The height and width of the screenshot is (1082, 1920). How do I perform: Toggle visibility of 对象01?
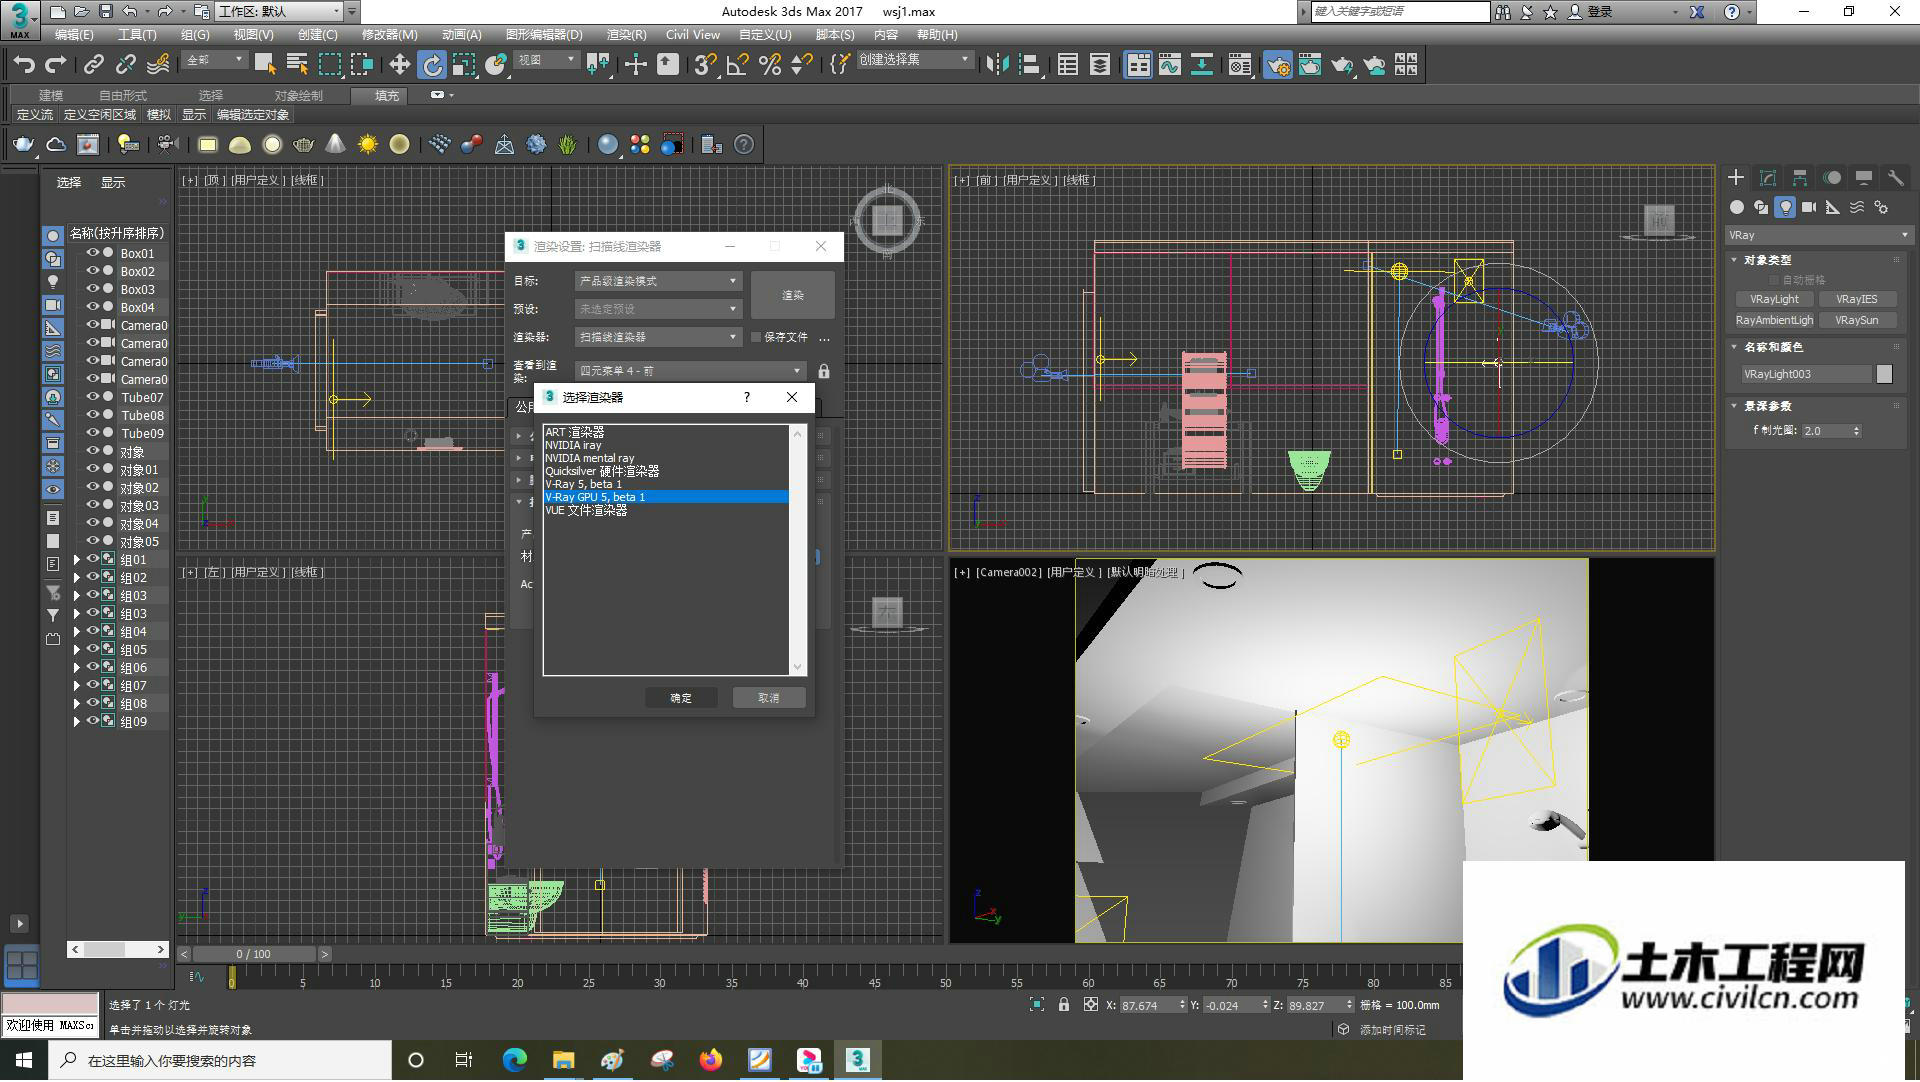click(x=92, y=469)
